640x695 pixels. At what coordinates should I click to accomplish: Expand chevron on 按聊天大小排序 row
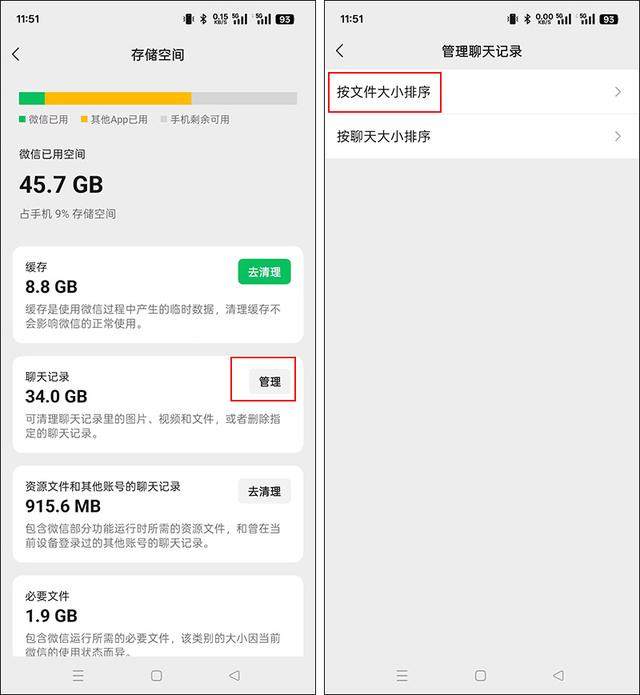pos(618,136)
